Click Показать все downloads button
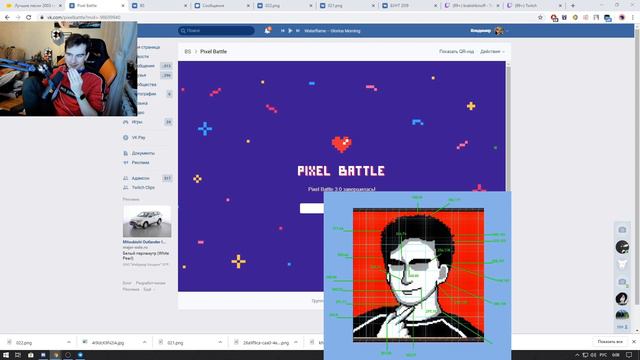Image resolution: width=640 pixels, height=360 pixels. coord(610,342)
